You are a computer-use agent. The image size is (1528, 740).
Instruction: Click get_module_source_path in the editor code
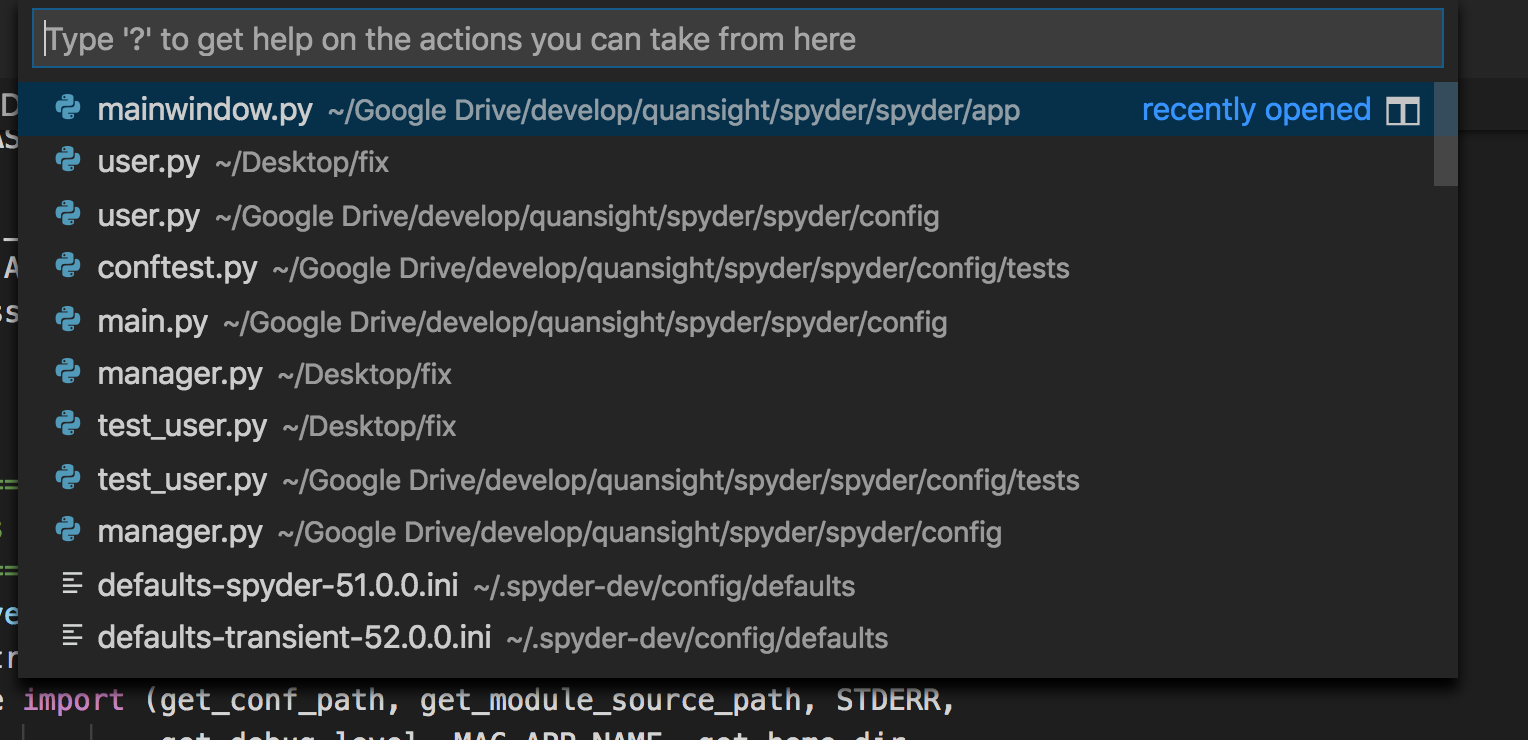click(610, 700)
